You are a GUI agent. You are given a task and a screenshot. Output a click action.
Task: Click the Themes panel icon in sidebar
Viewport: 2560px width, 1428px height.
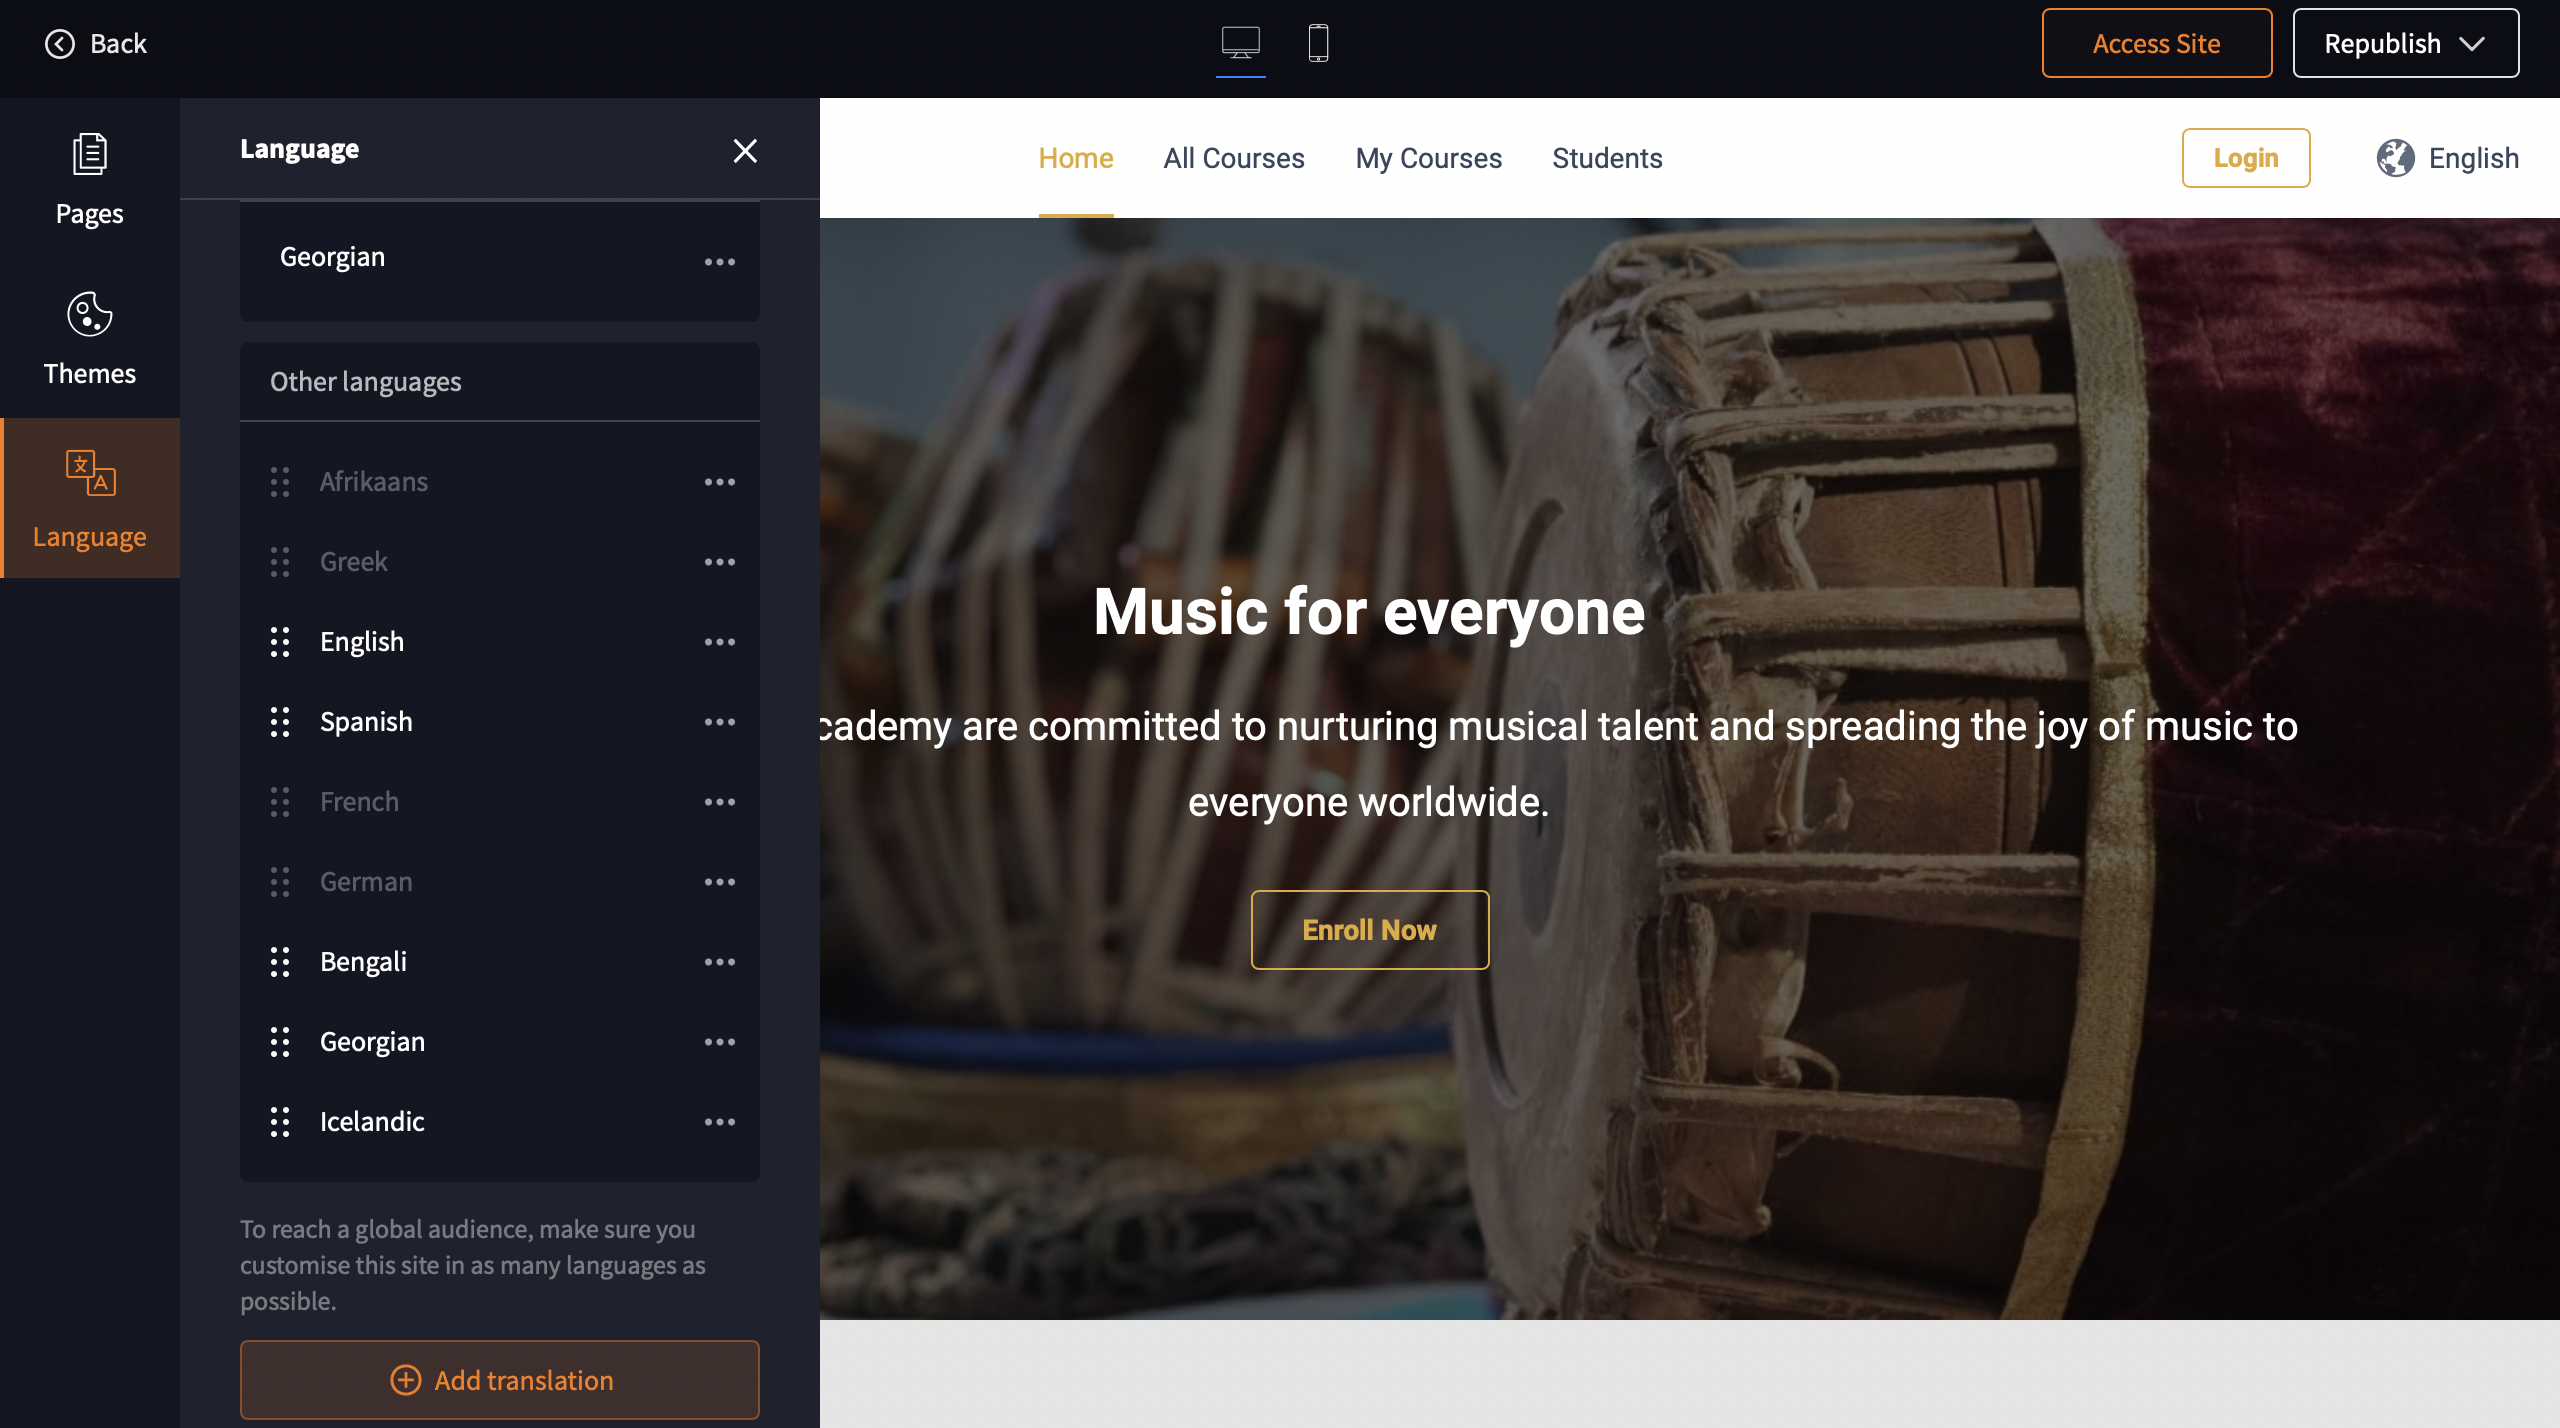point(88,336)
